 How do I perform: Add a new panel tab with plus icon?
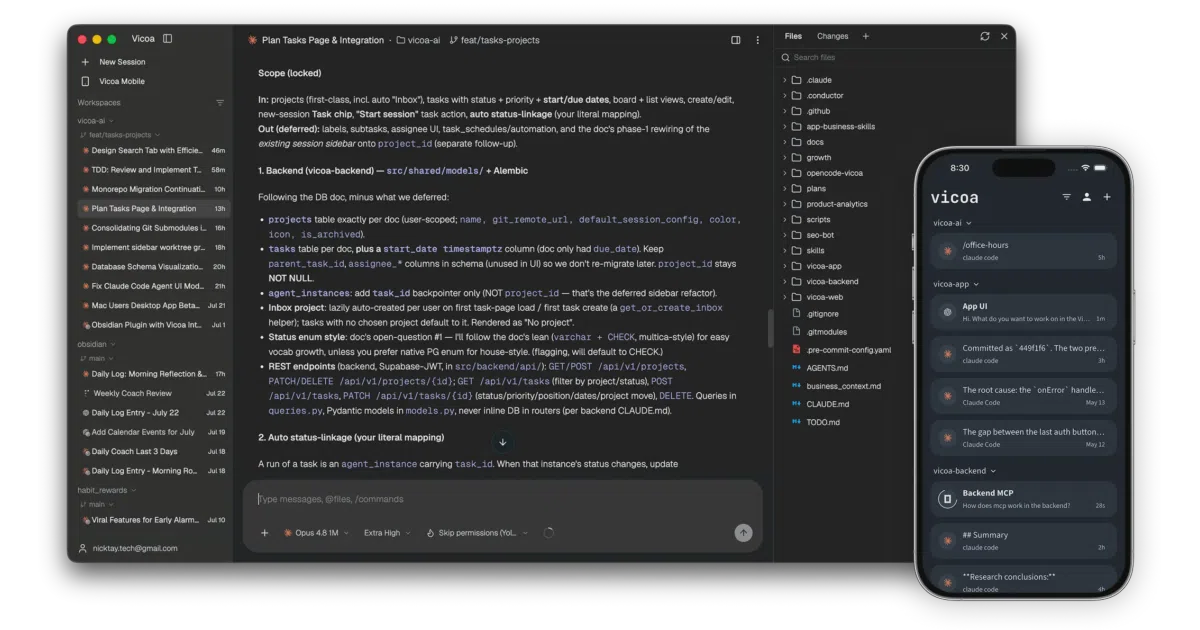point(866,36)
